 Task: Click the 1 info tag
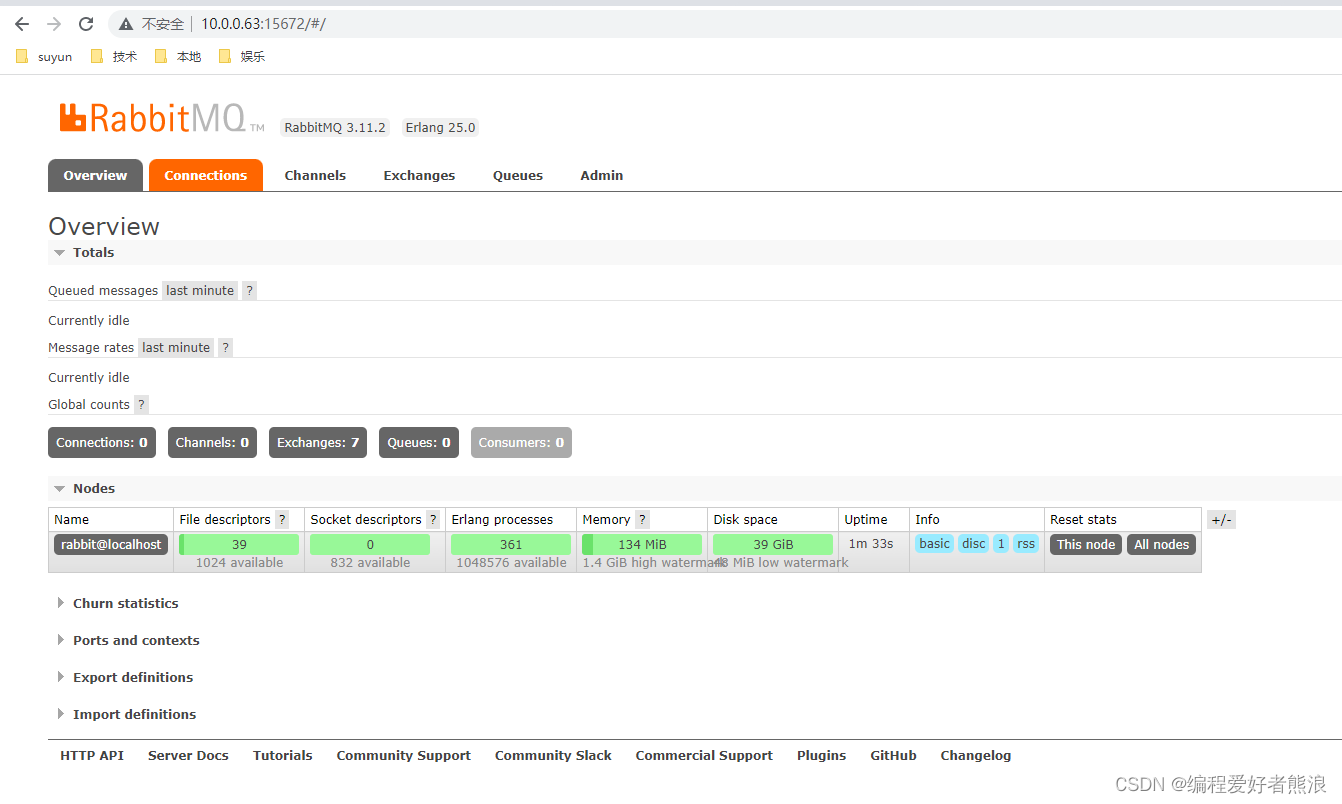click(x=1001, y=544)
